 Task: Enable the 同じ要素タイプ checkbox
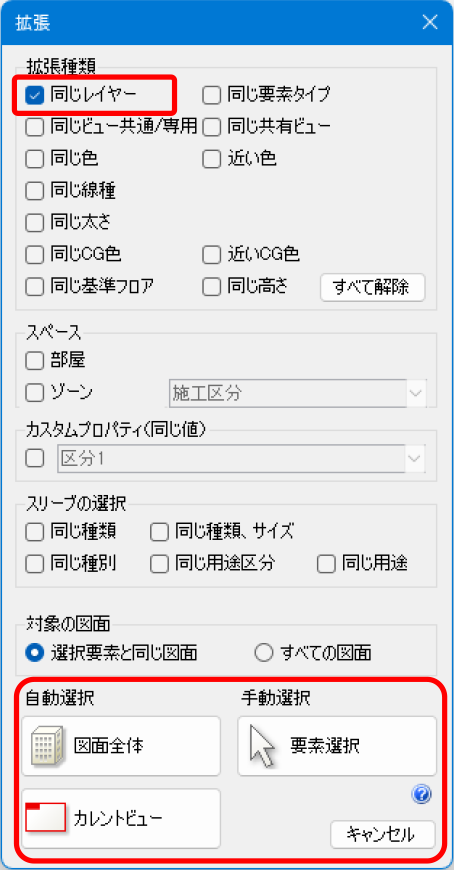click(211, 96)
